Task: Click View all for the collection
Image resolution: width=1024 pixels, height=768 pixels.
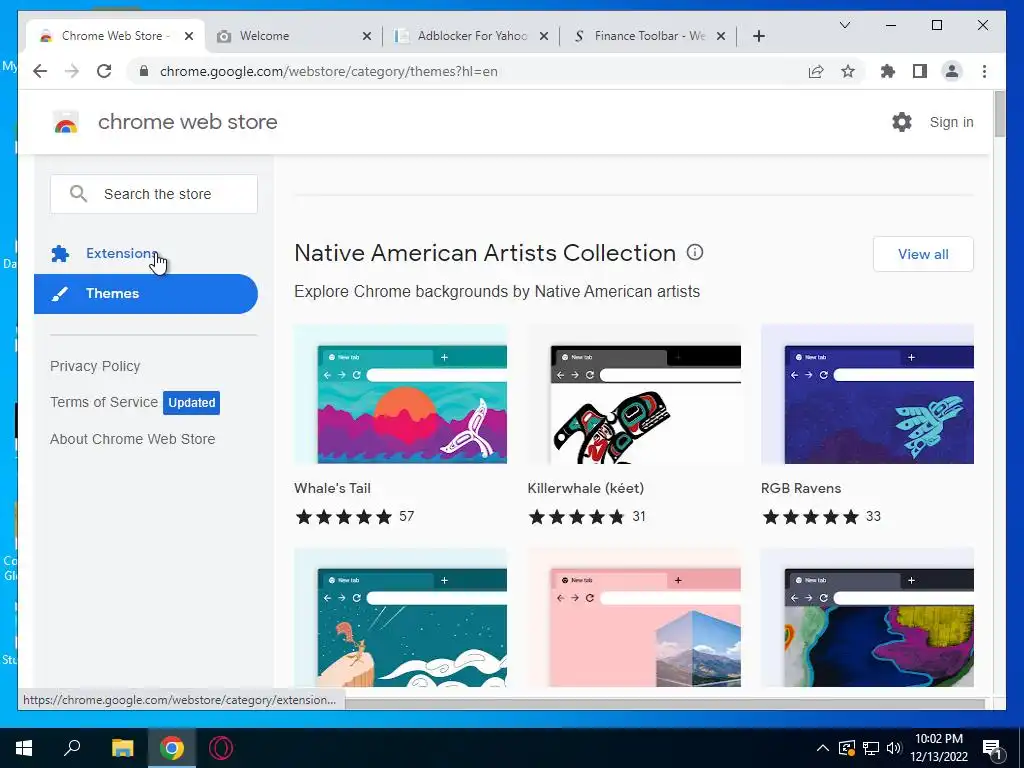Action: [923, 254]
